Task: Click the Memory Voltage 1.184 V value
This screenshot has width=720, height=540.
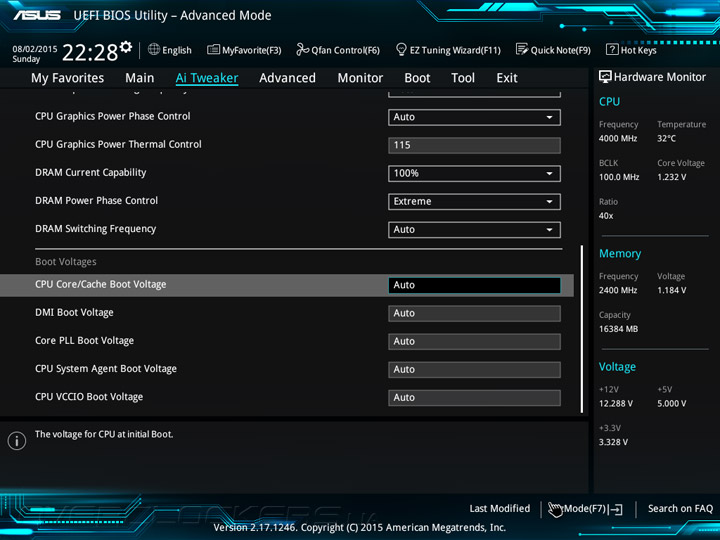Action: [672, 290]
